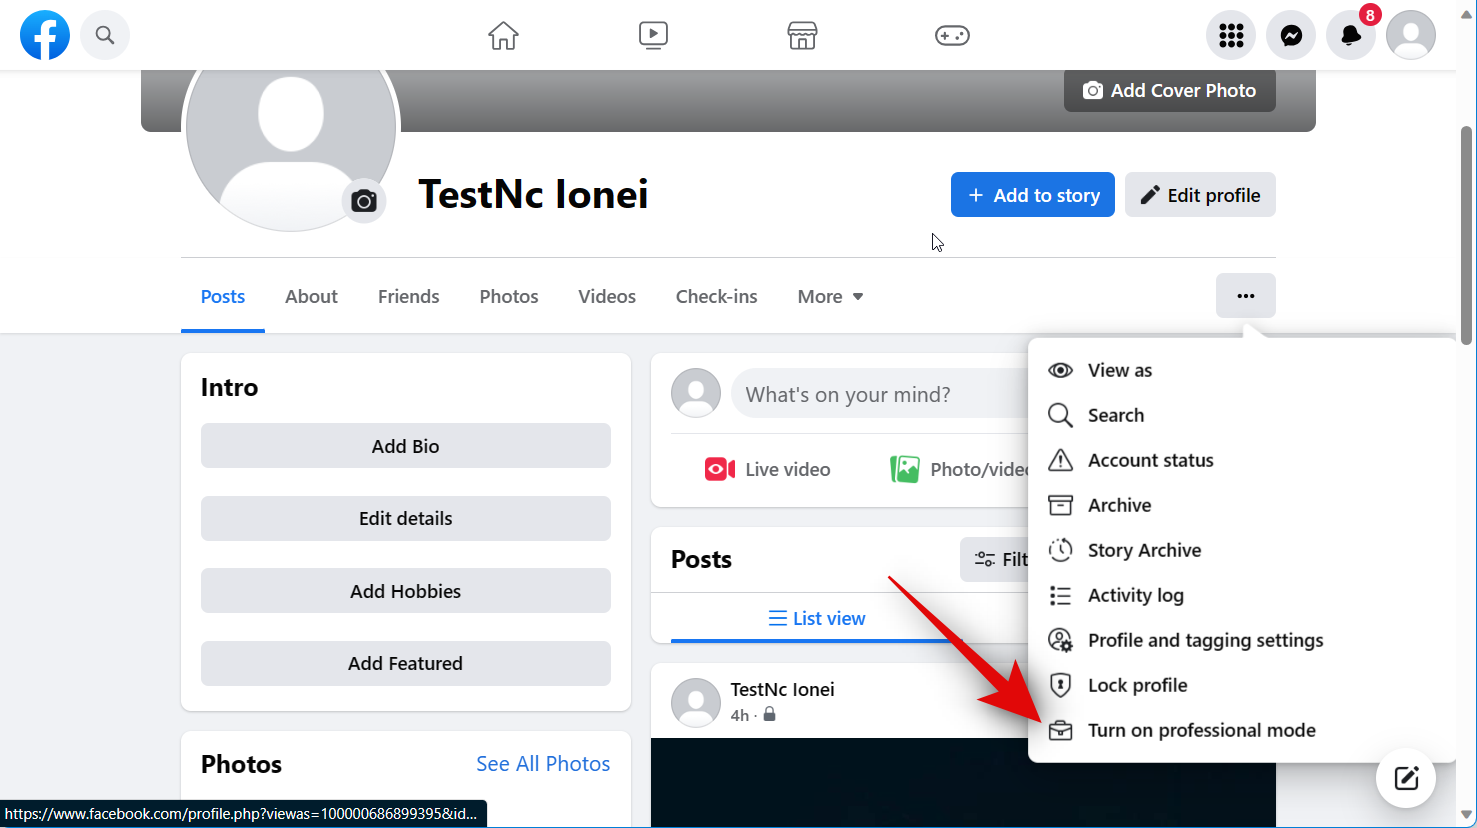Collapse the three-dots profile options menu
The image size is (1477, 828).
pos(1245,296)
